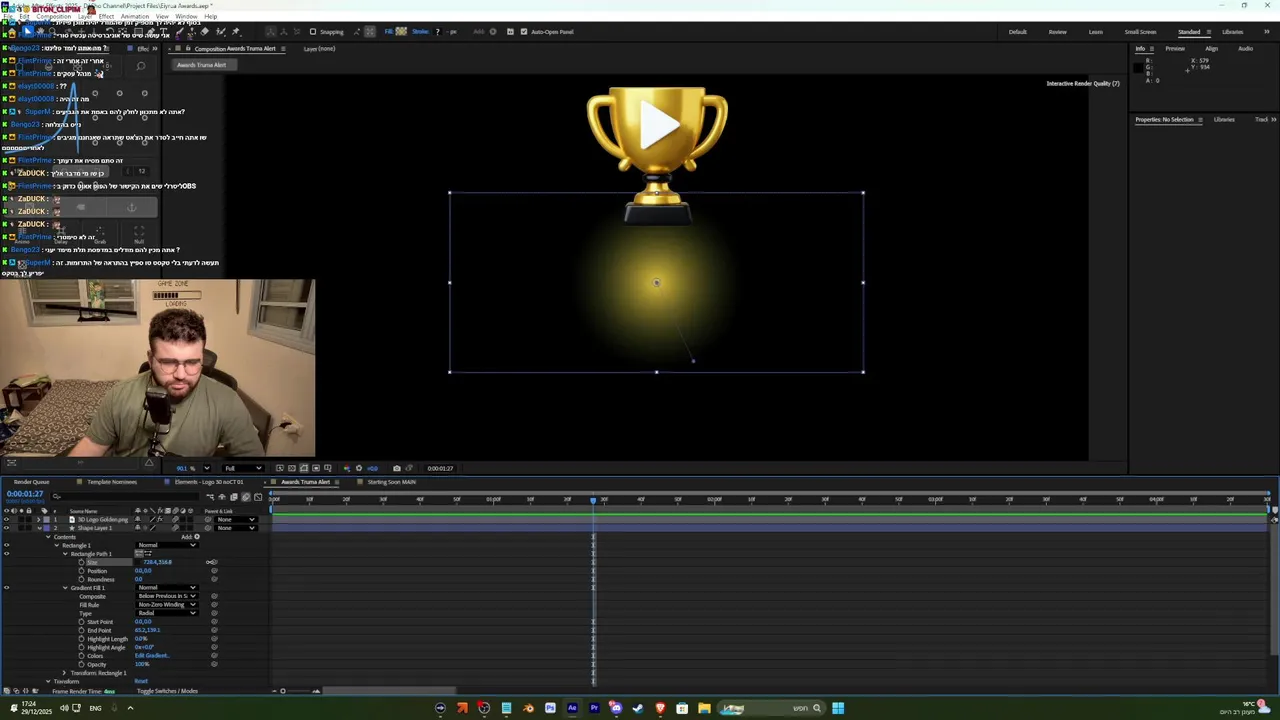
Task: Hide the 3D Logo Golden.png layer
Action: 6,519
